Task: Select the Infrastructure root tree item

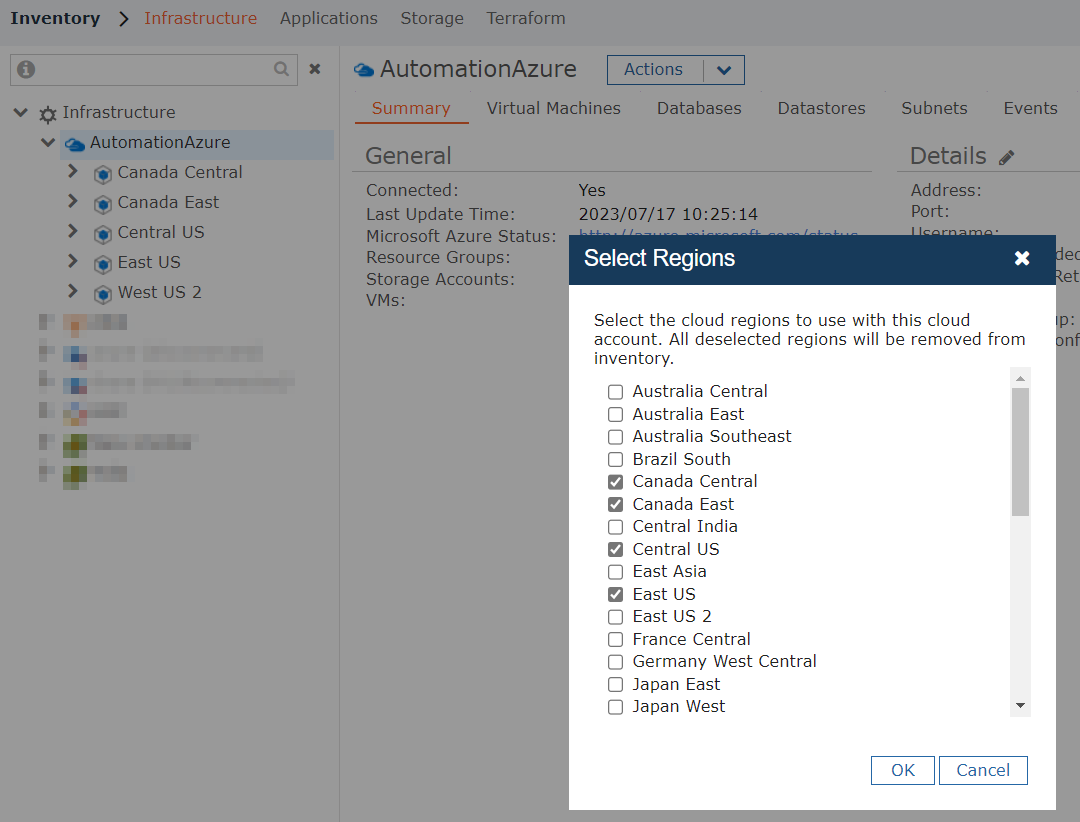Action: point(118,113)
